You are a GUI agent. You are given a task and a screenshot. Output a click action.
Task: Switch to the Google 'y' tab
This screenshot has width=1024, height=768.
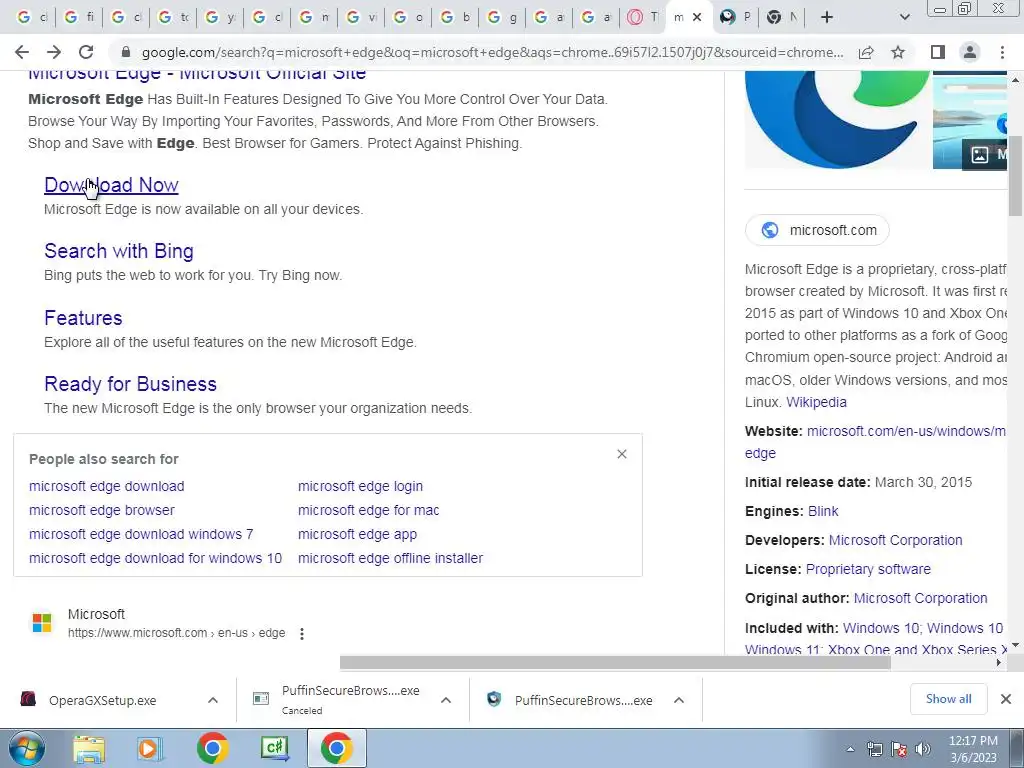pyautogui.click(x=221, y=18)
